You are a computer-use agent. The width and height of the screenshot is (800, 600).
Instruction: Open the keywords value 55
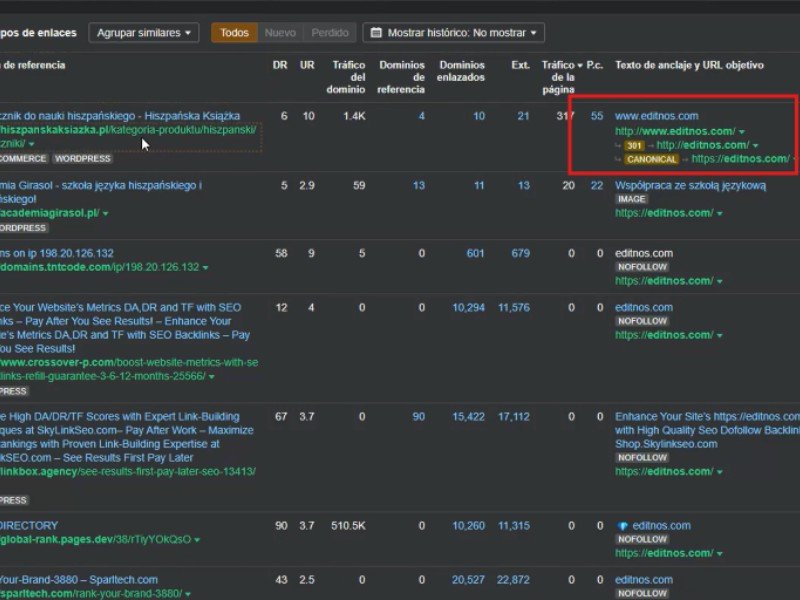coord(597,116)
